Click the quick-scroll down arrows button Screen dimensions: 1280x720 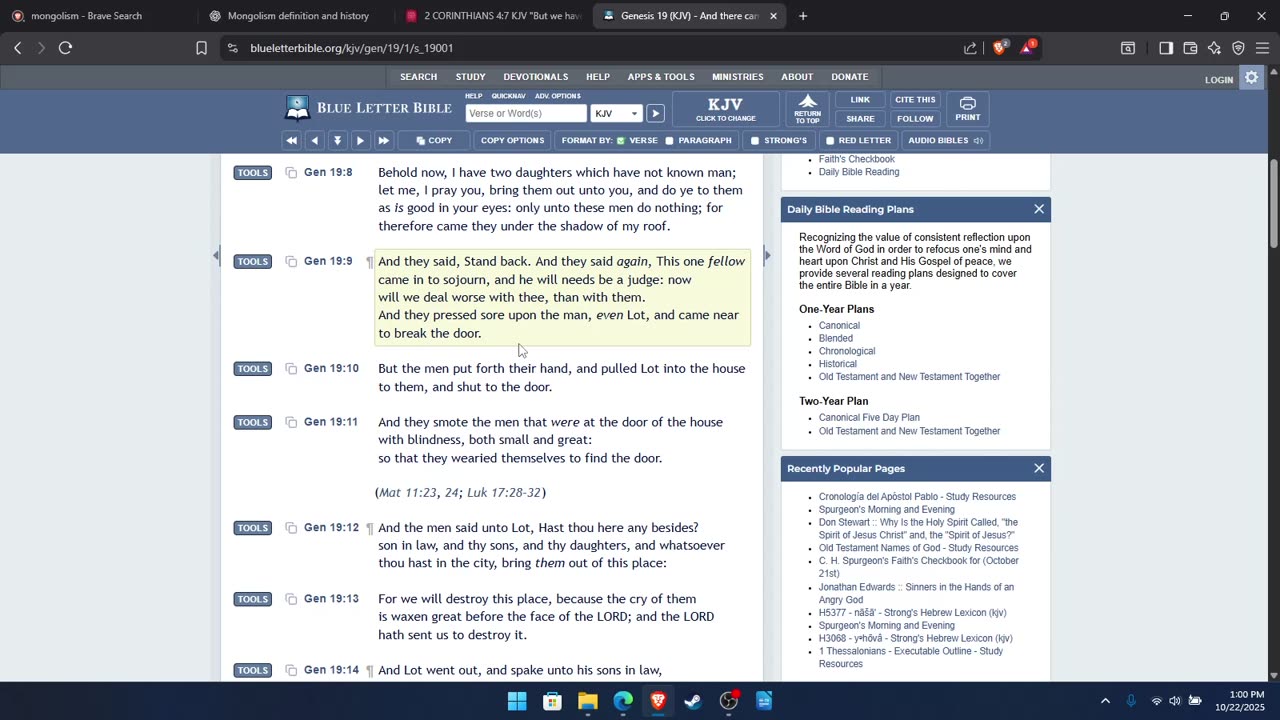coord(337,141)
